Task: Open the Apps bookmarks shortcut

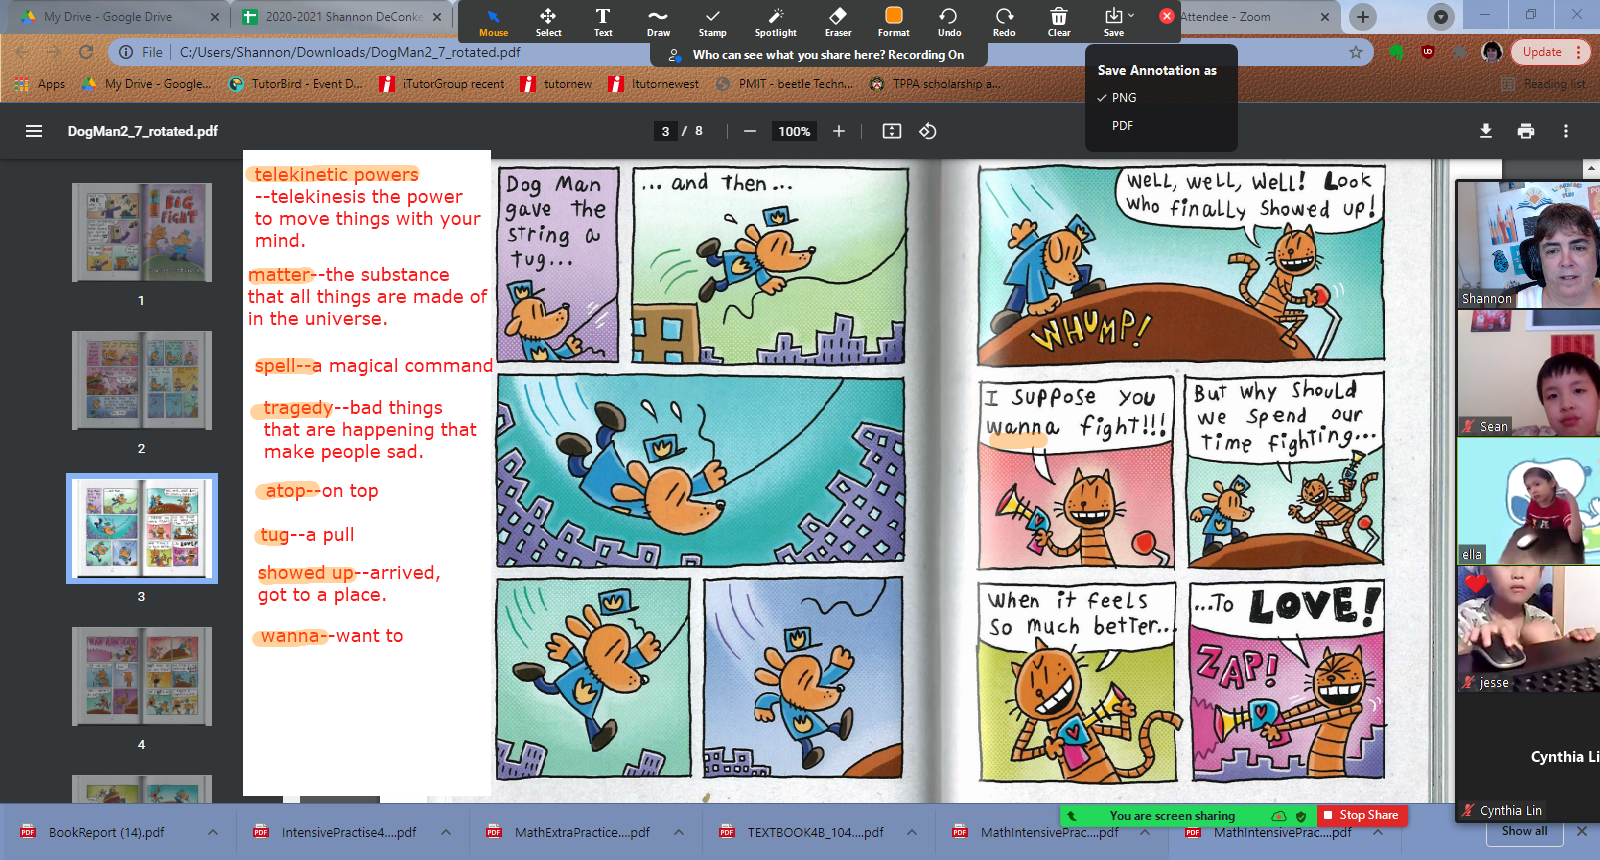Action: pos(40,84)
